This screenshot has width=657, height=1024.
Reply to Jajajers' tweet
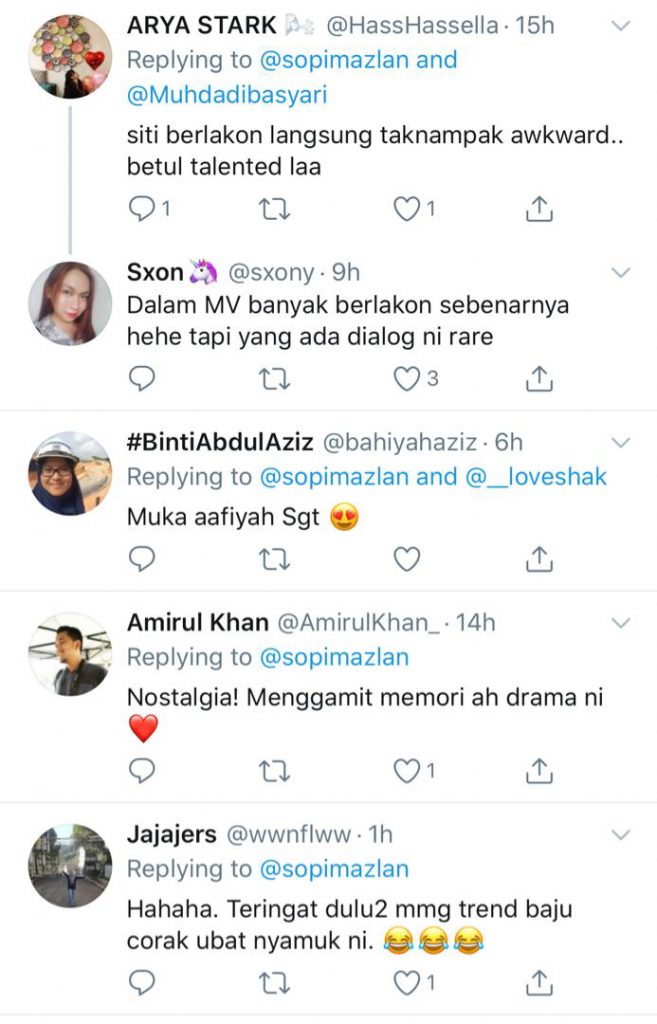[x=144, y=983]
